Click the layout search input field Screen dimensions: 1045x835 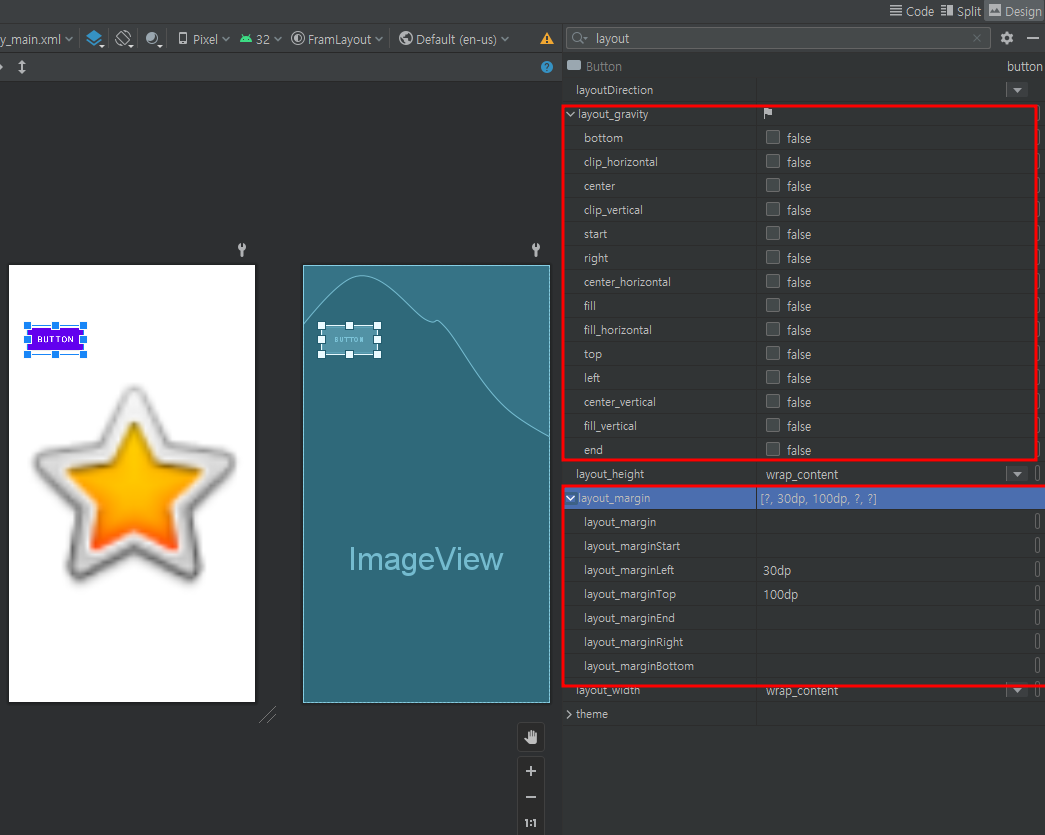780,38
